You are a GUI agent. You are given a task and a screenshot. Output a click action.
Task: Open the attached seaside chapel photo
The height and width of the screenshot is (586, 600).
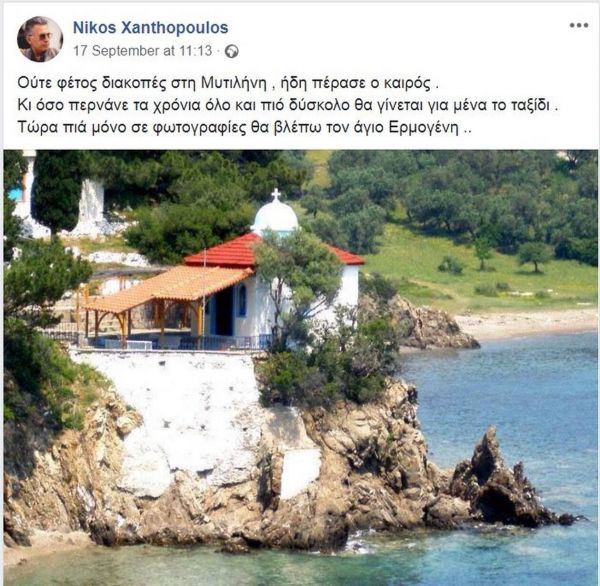300,367
